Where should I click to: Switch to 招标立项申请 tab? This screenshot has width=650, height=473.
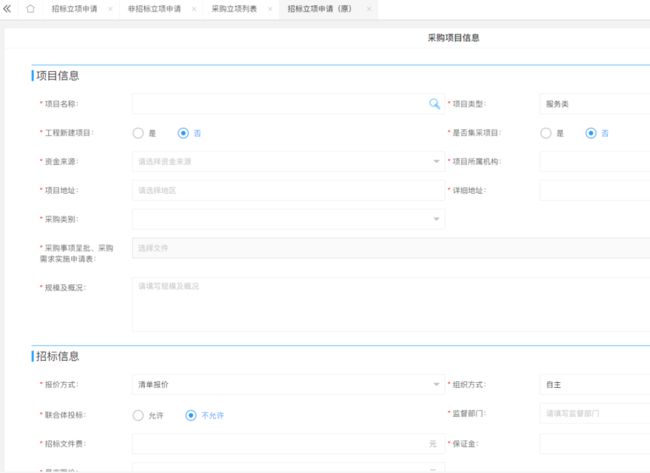click(75, 9)
